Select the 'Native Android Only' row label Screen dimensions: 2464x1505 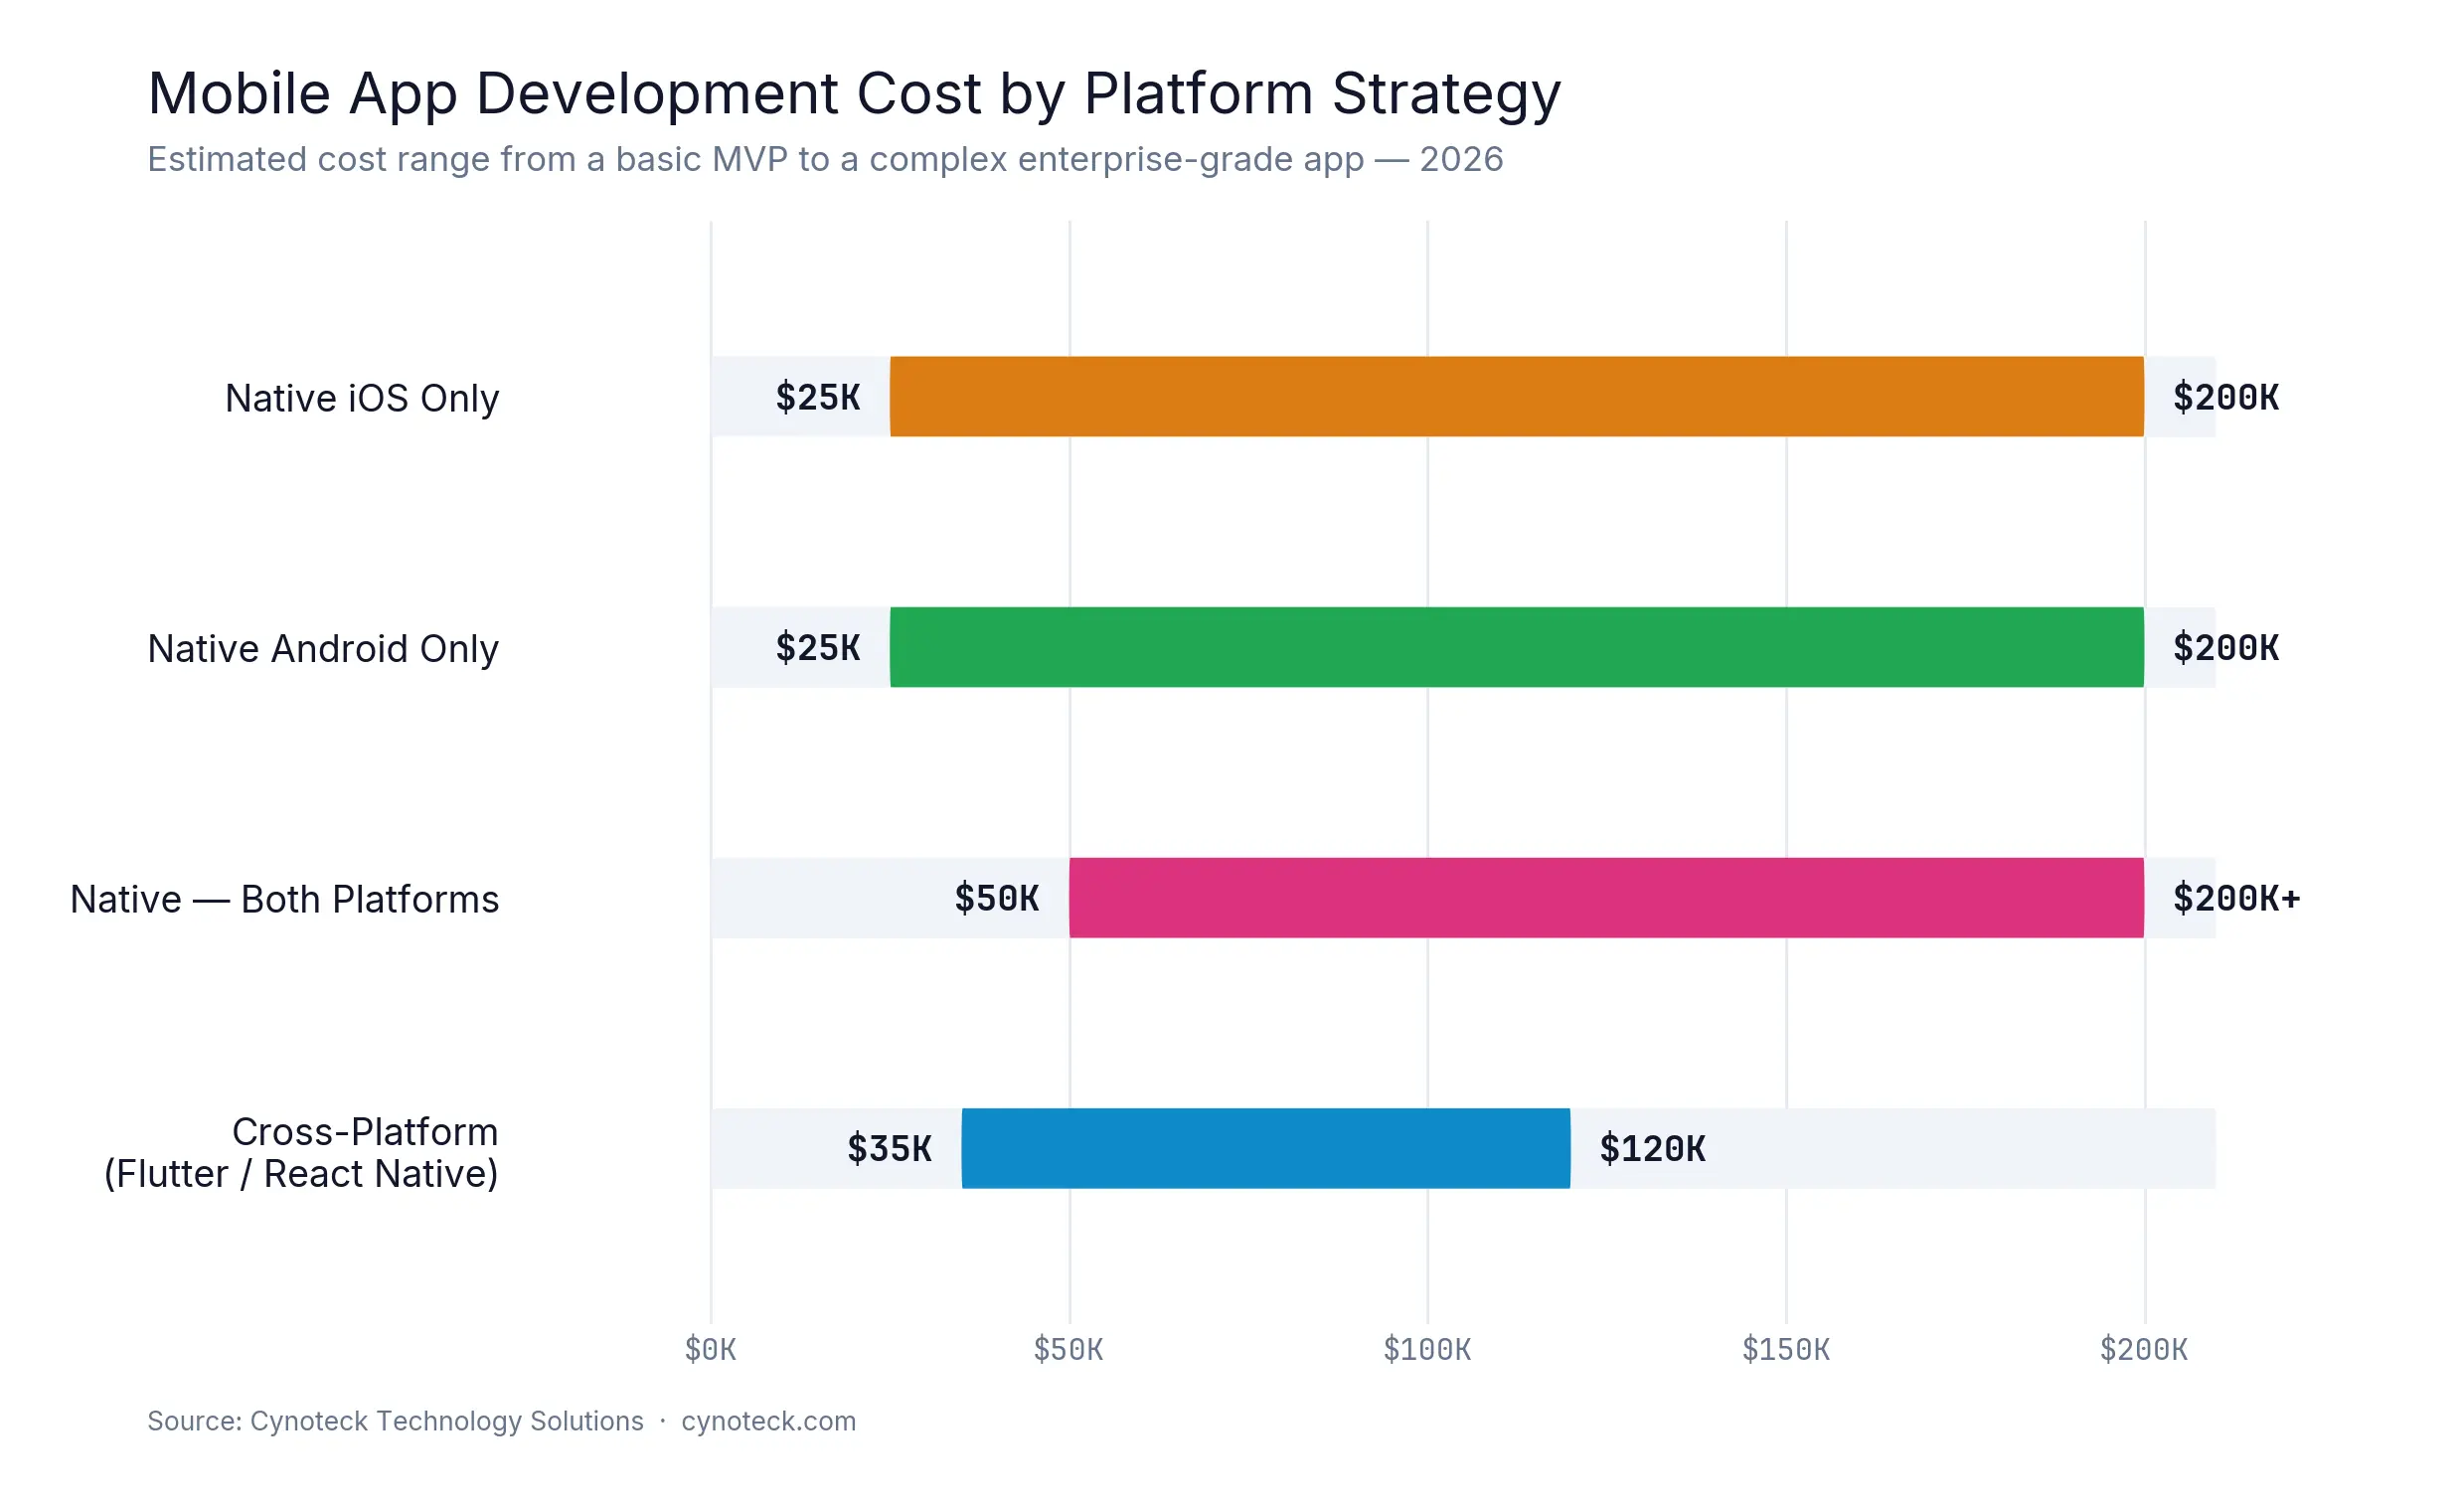(323, 649)
